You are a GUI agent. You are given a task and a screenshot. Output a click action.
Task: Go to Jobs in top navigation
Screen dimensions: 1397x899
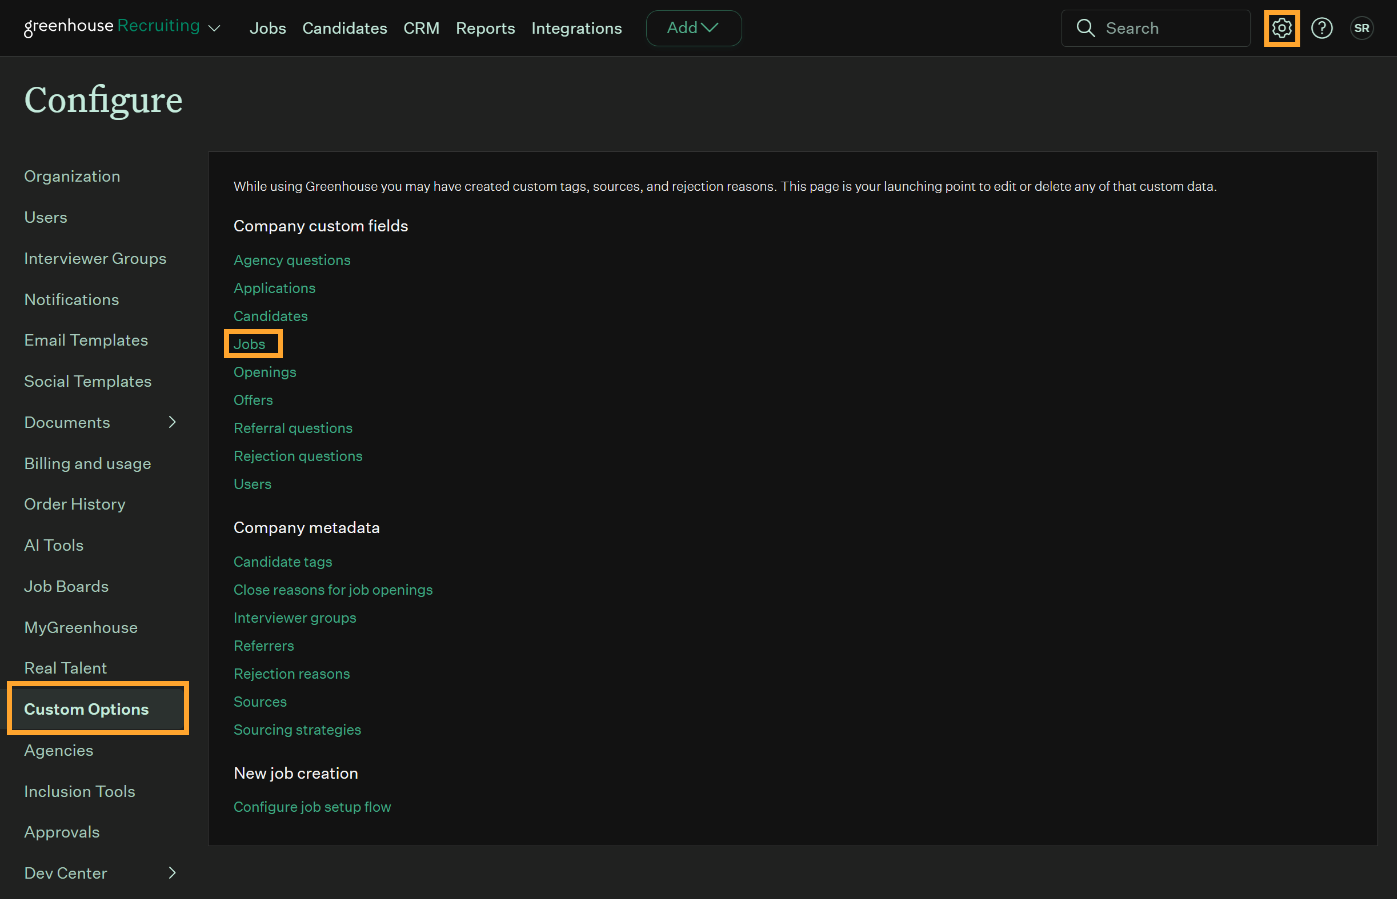point(268,28)
